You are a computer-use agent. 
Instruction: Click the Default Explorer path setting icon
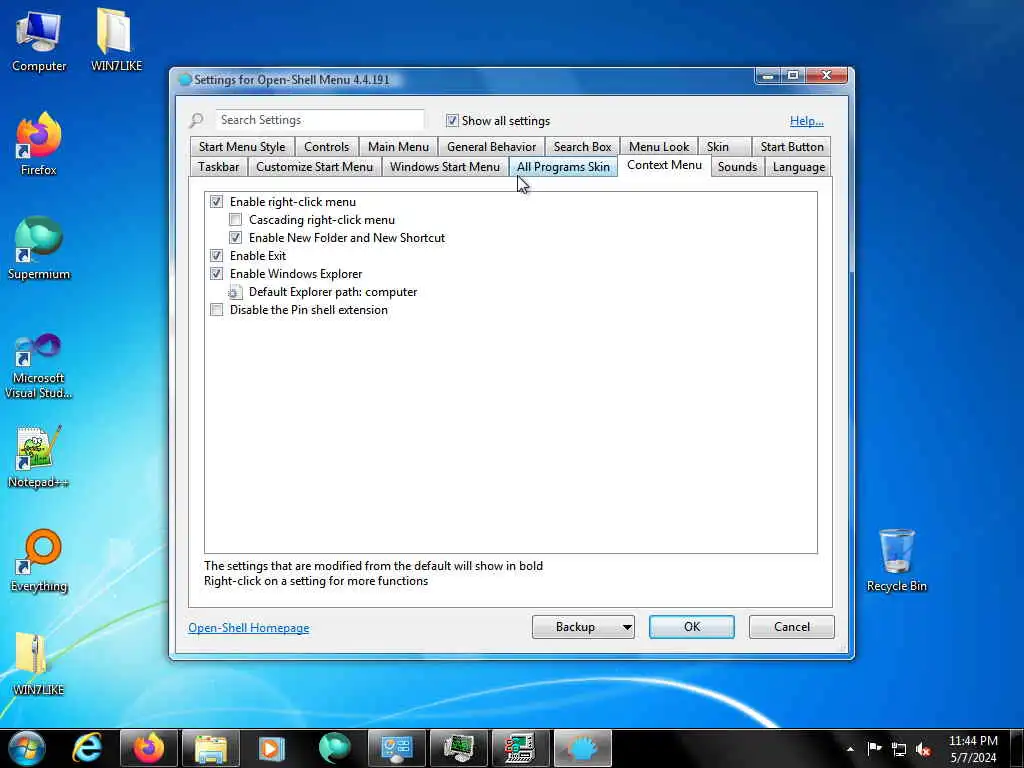pos(235,293)
